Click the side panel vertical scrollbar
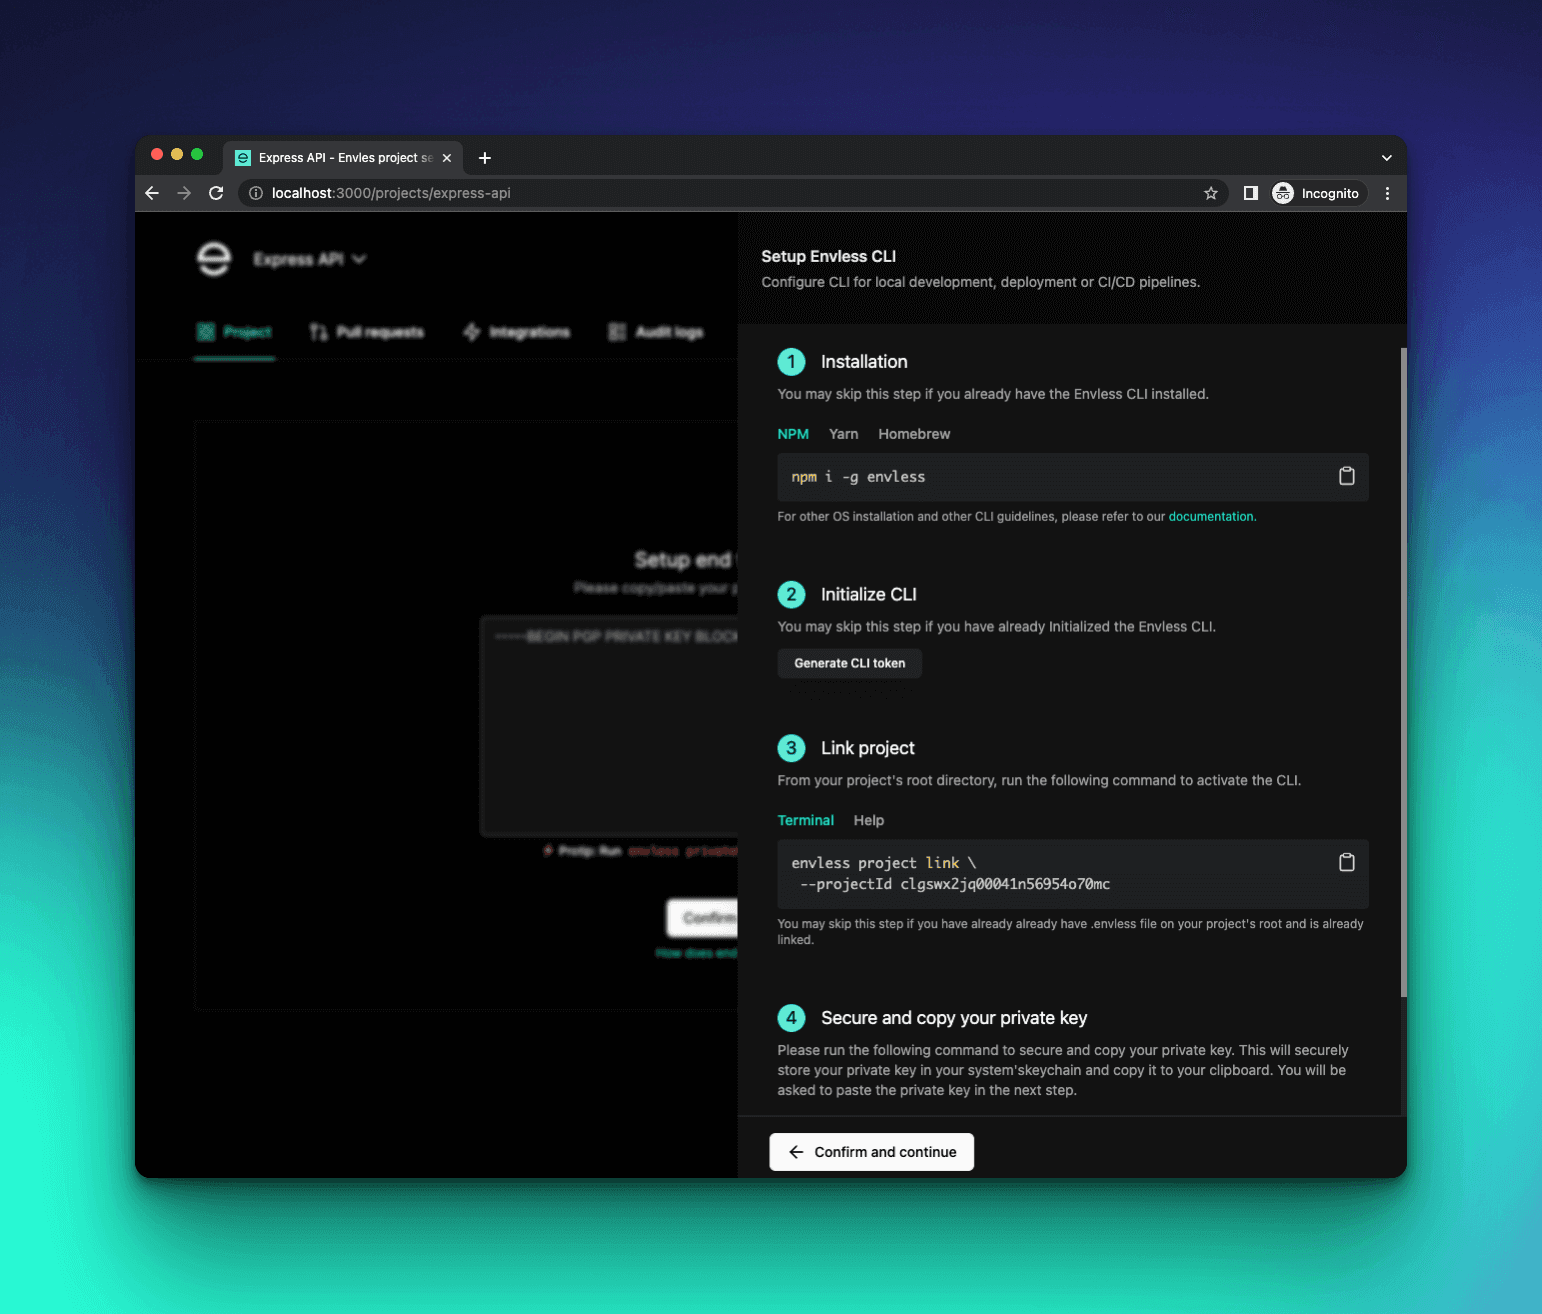The height and width of the screenshot is (1314, 1542). click(x=1403, y=670)
